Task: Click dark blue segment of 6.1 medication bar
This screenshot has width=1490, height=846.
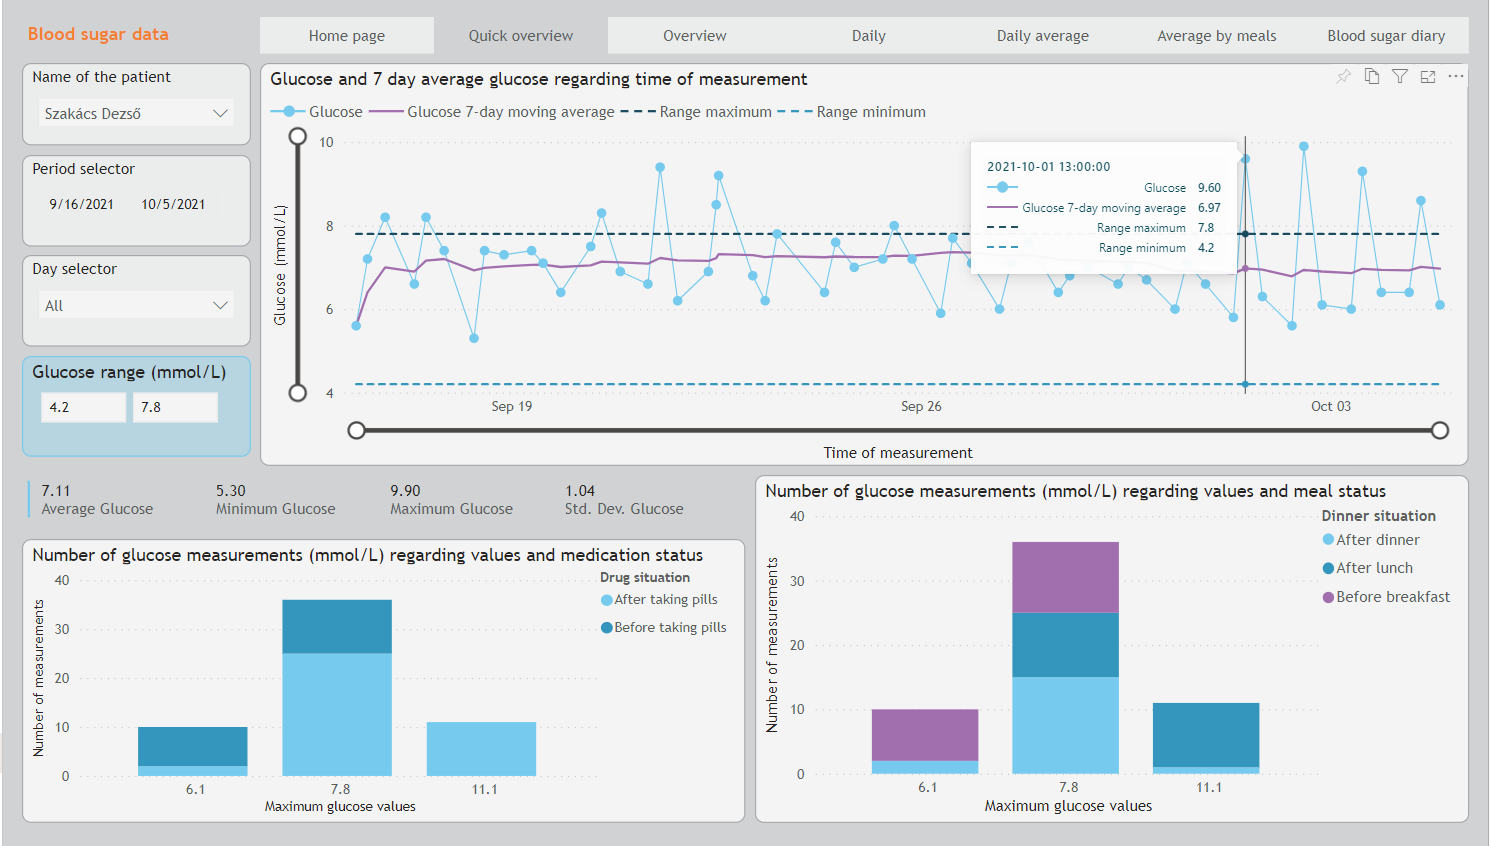Action: click(x=193, y=747)
